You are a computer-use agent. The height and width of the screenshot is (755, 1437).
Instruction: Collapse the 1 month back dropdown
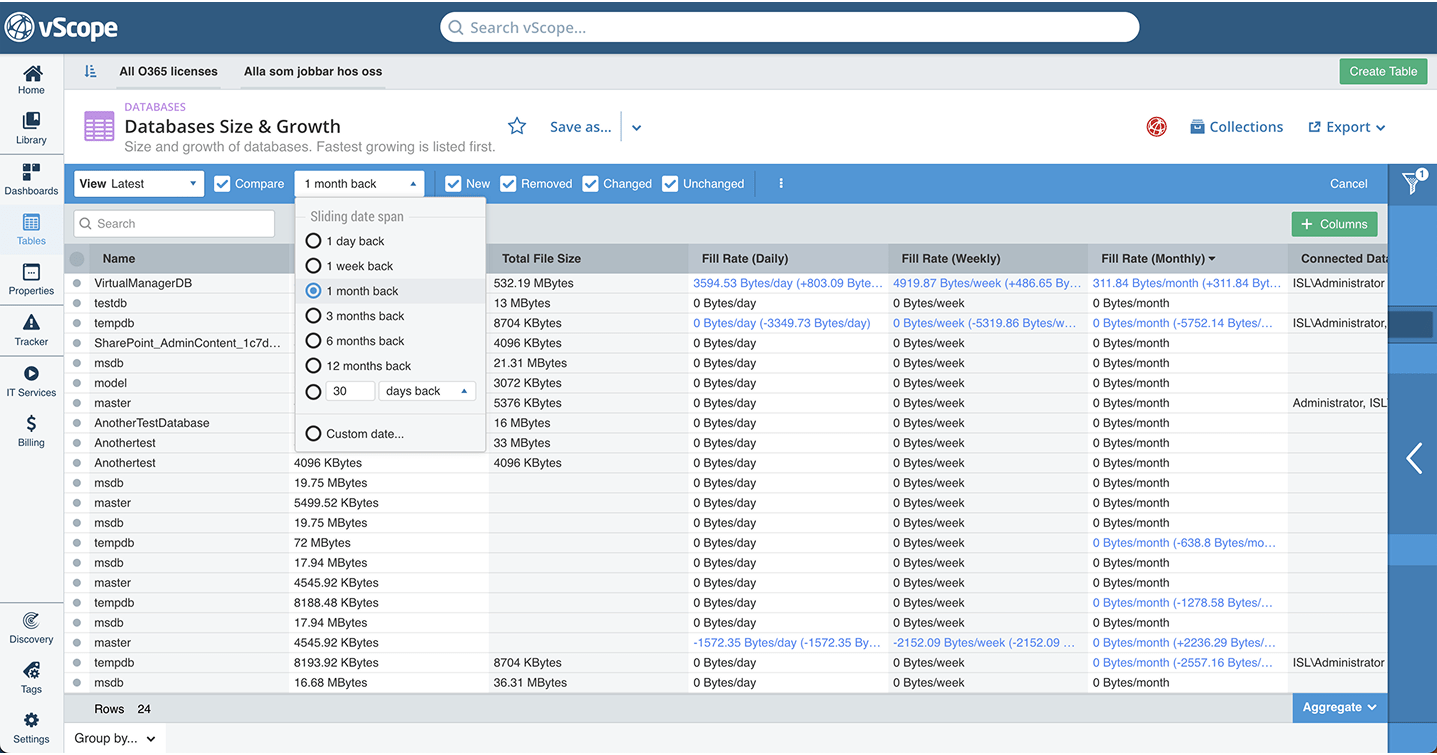pyautogui.click(x=359, y=184)
